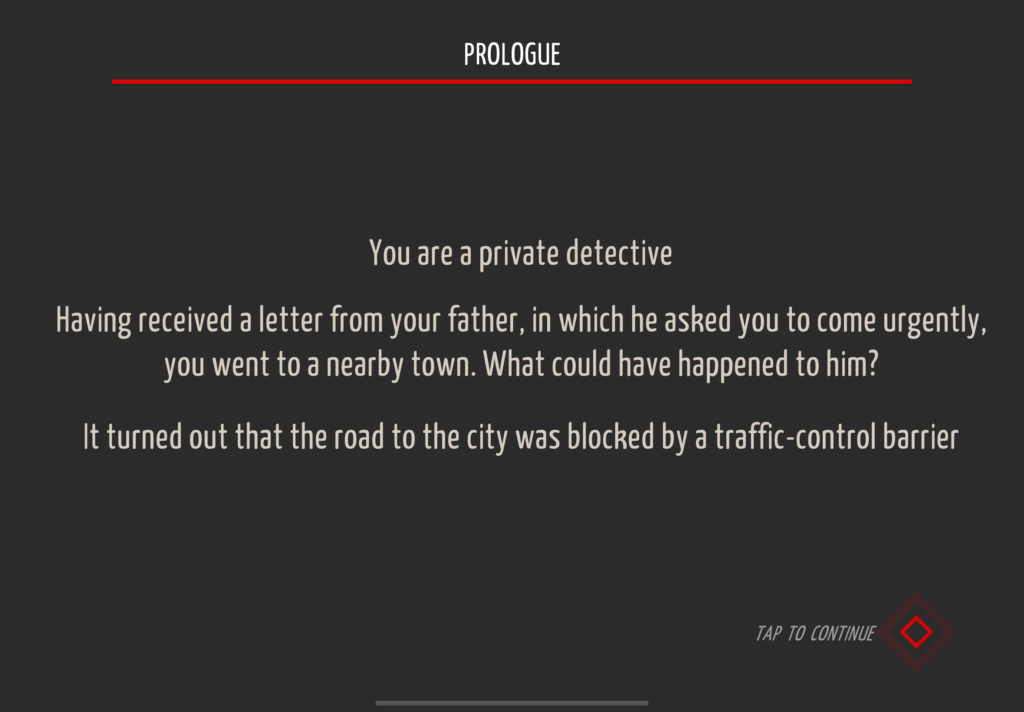Click the words 'you went to'
The image size is (1024, 712).
tap(232, 365)
